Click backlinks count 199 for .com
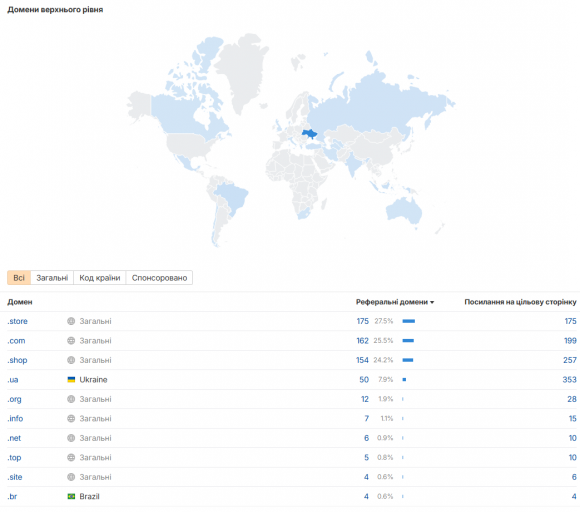The image size is (580, 512). pyautogui.click(x=570, y=341)
